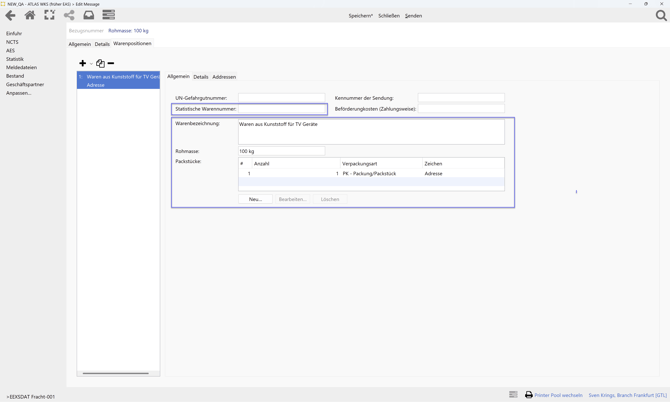670x402 pixels.
Task: Copy the selected goods position
Action: 100,63
